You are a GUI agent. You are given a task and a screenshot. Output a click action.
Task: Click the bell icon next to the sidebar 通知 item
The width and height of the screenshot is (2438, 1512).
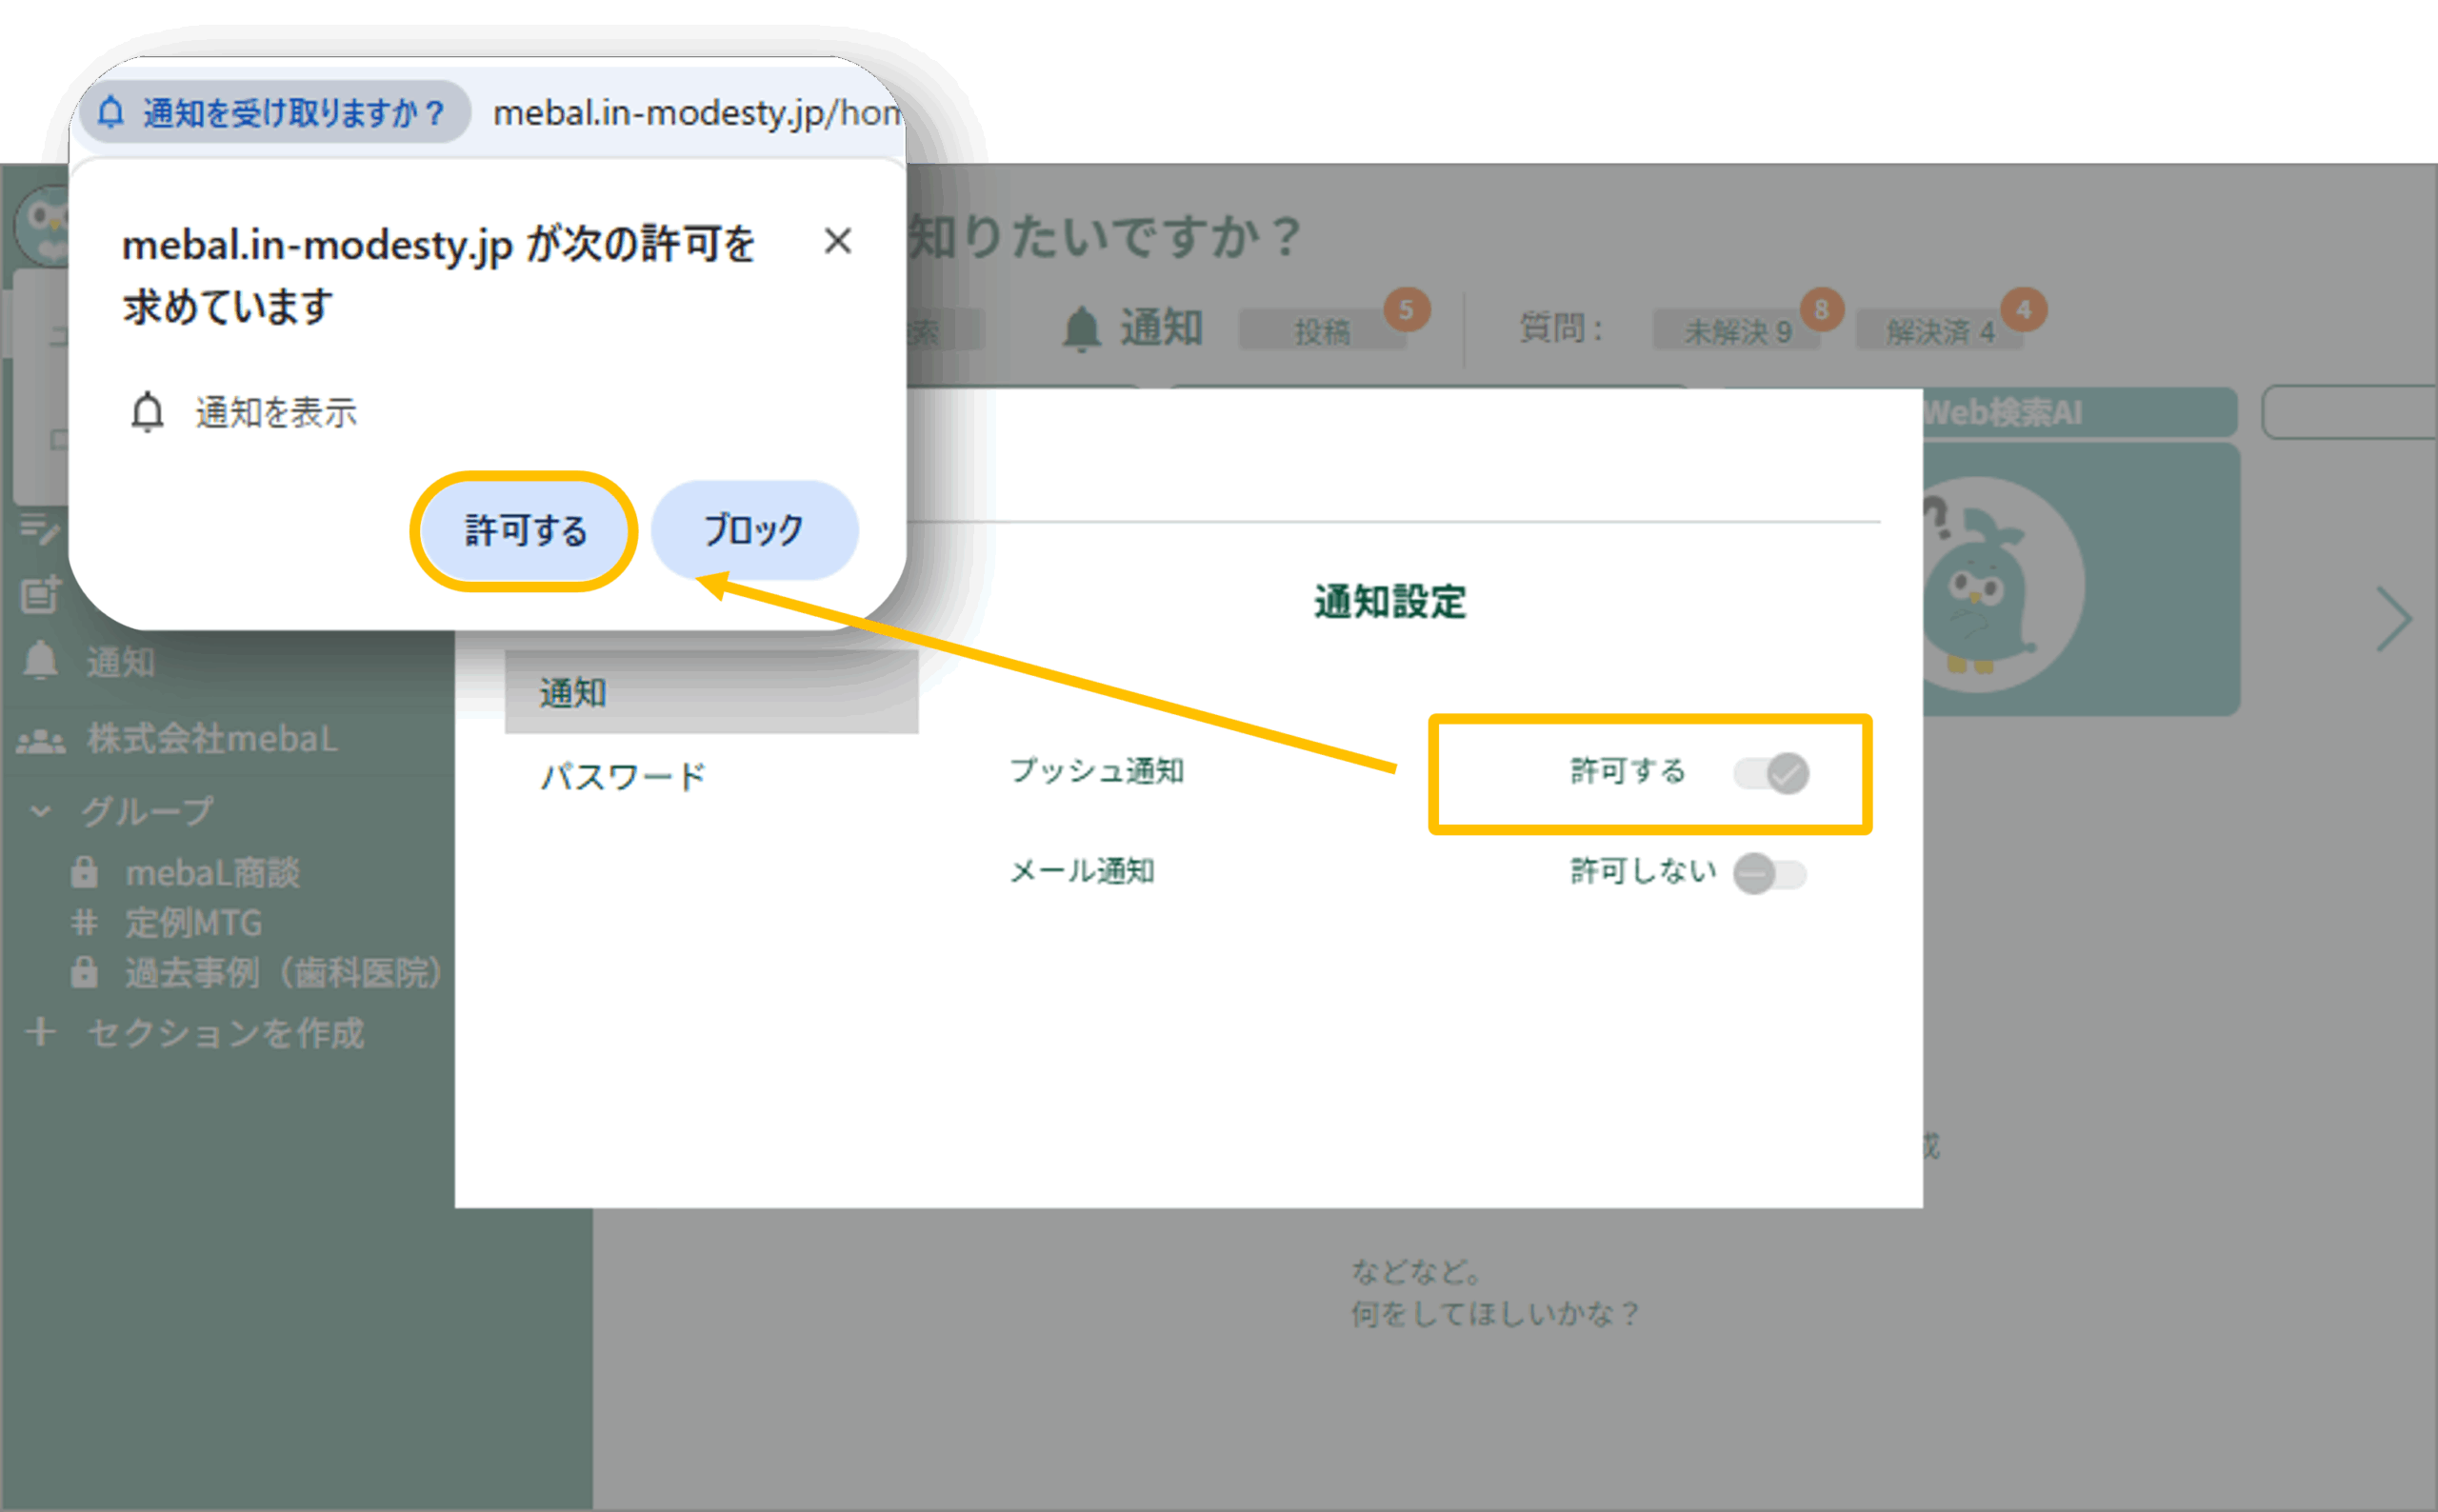coord(41,661)
